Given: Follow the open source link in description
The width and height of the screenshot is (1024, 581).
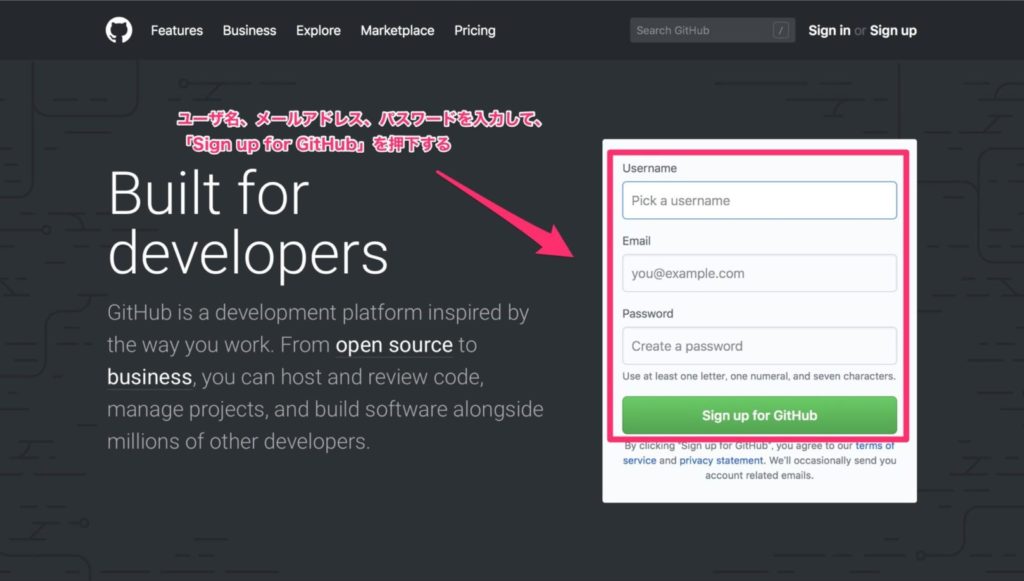Looking at the screenshot, I should pyautogui.click(x=394, y=345).
